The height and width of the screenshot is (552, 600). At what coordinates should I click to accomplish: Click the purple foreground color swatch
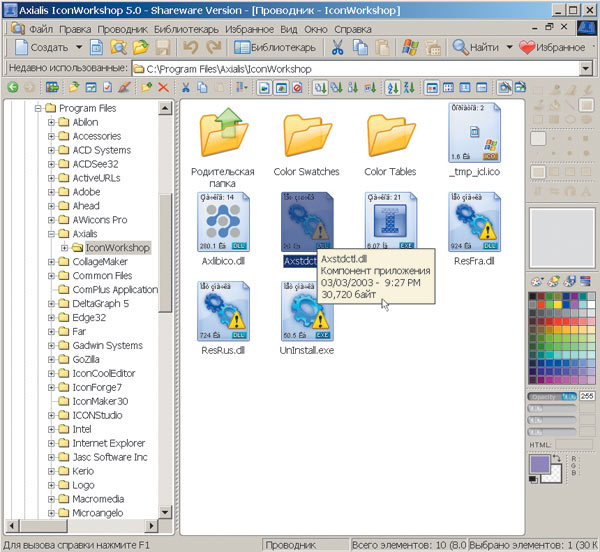point(540,463)
